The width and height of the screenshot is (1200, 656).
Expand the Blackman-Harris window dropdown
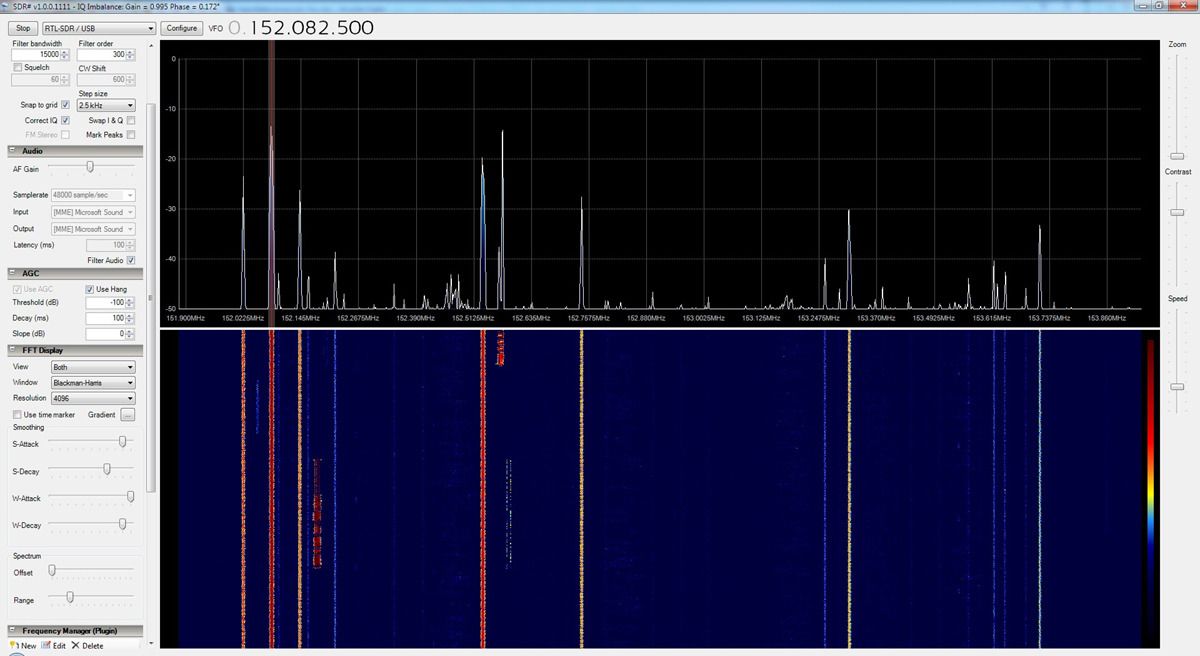pos(92,383)
